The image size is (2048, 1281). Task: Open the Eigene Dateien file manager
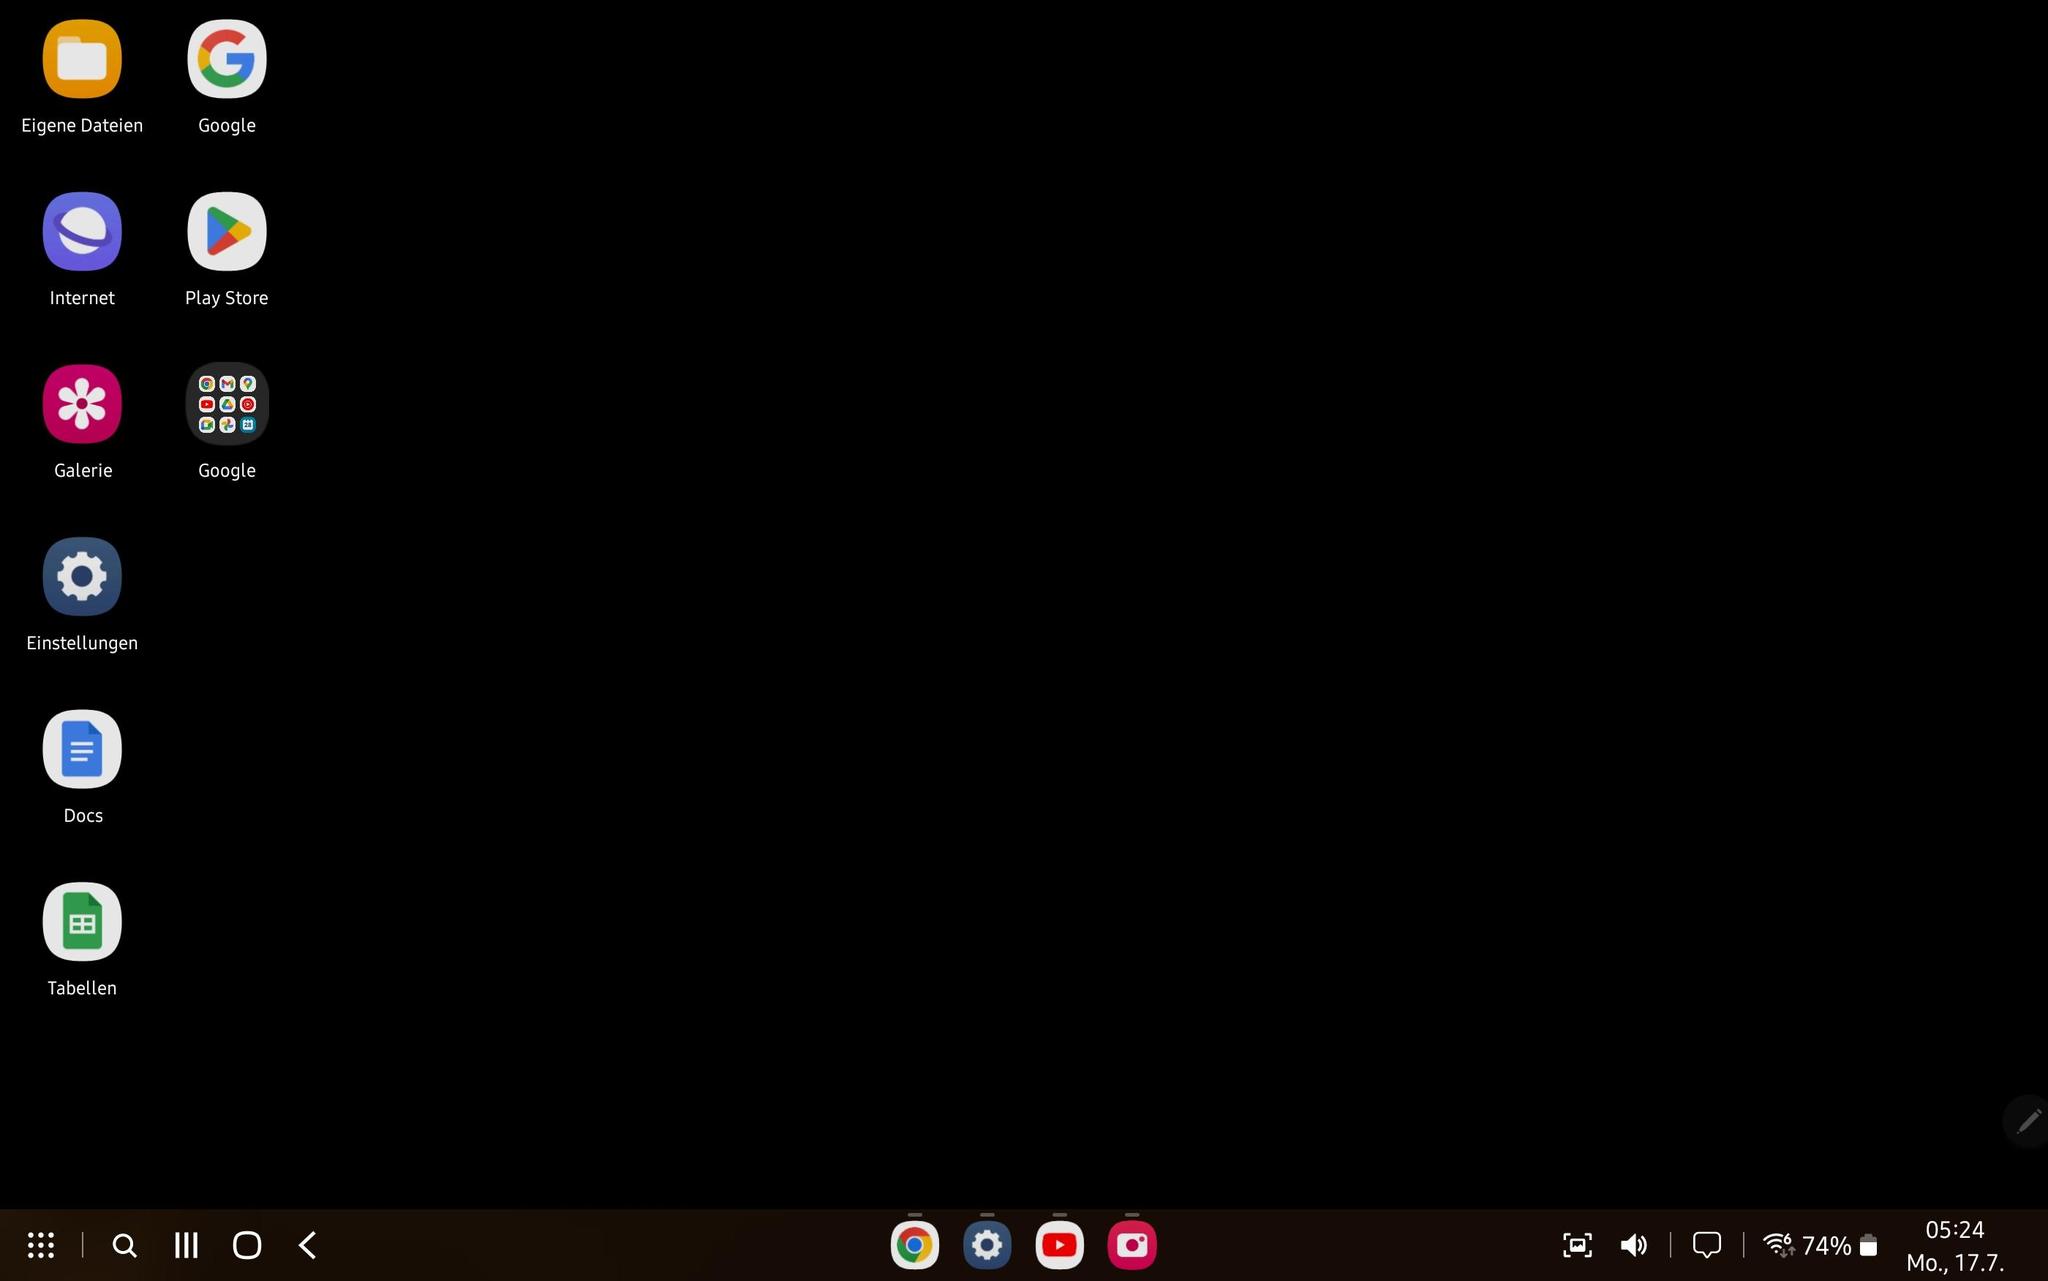click(82, 59)
